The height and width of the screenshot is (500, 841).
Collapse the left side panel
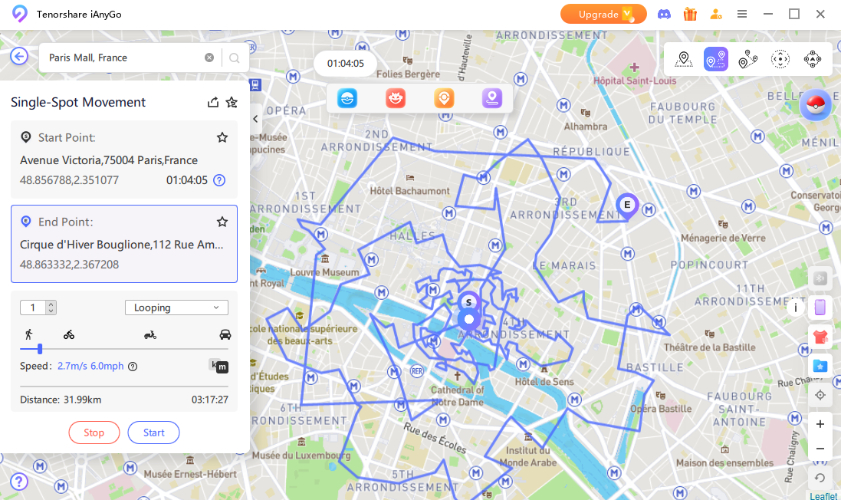[x=255, y=119]
